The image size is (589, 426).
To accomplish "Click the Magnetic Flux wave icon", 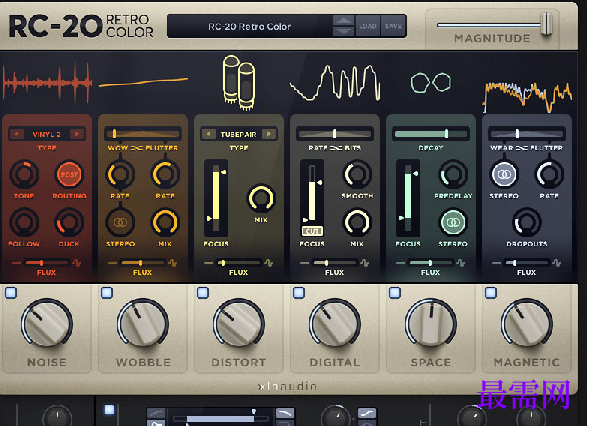I will click(x=557, y=263).
